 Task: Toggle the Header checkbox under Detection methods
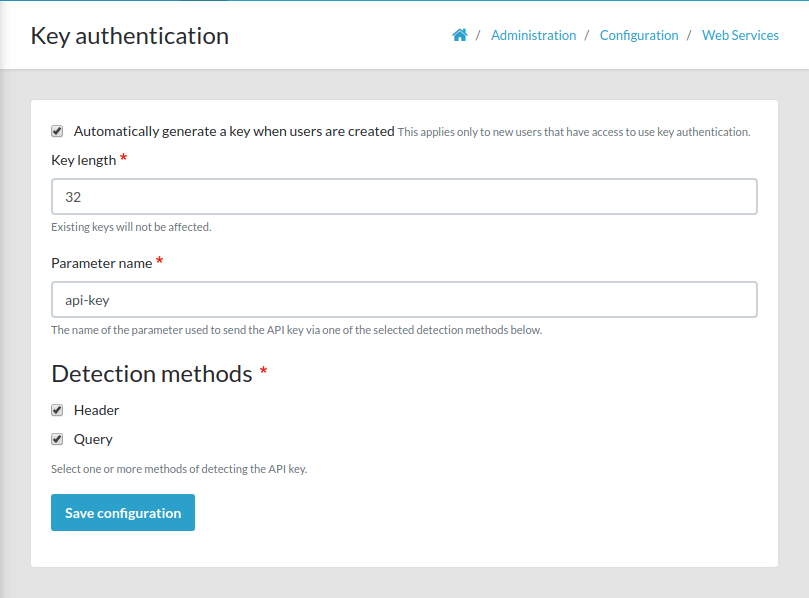[x=57, y=409]
